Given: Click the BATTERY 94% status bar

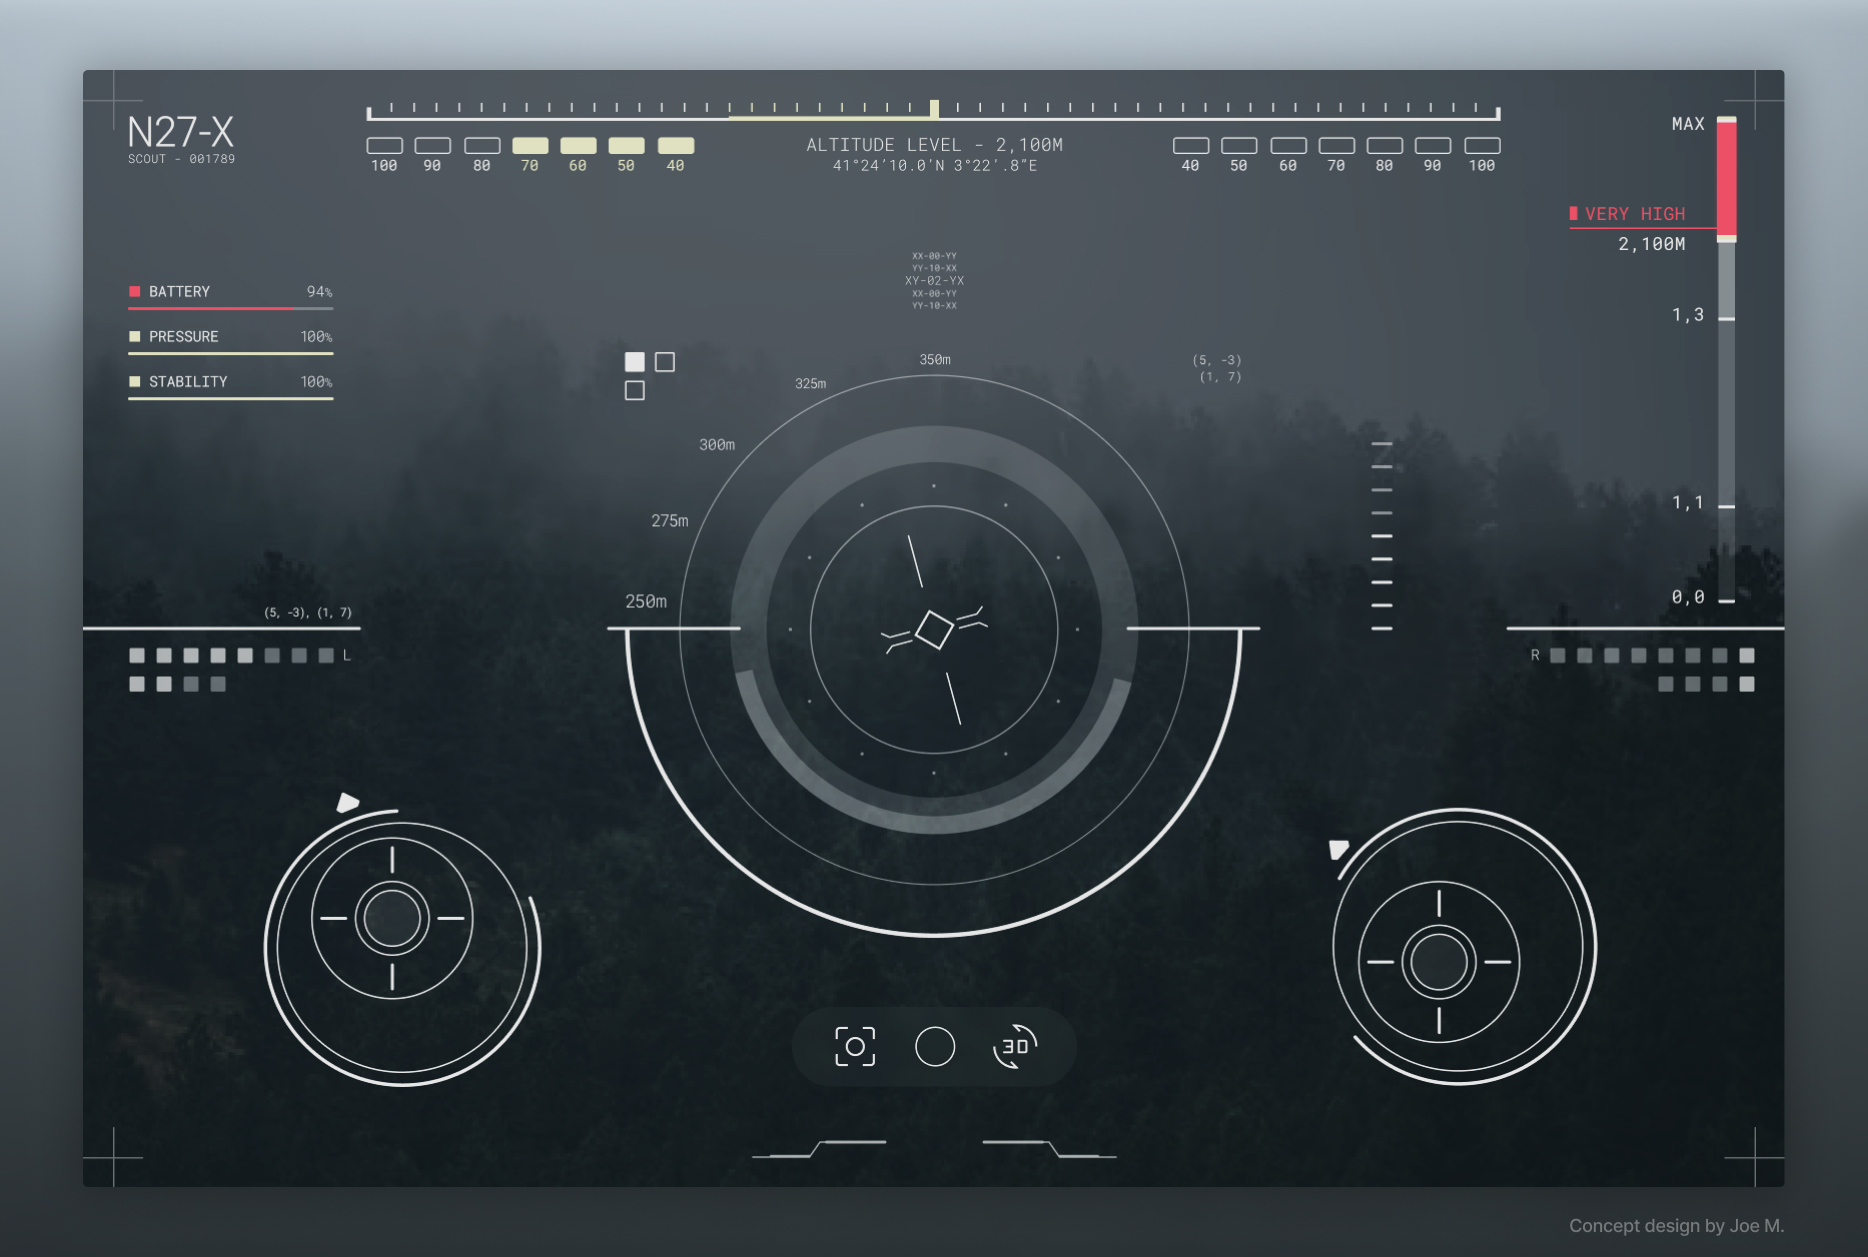Looking at the screenshot, I should tap(231, 297).
